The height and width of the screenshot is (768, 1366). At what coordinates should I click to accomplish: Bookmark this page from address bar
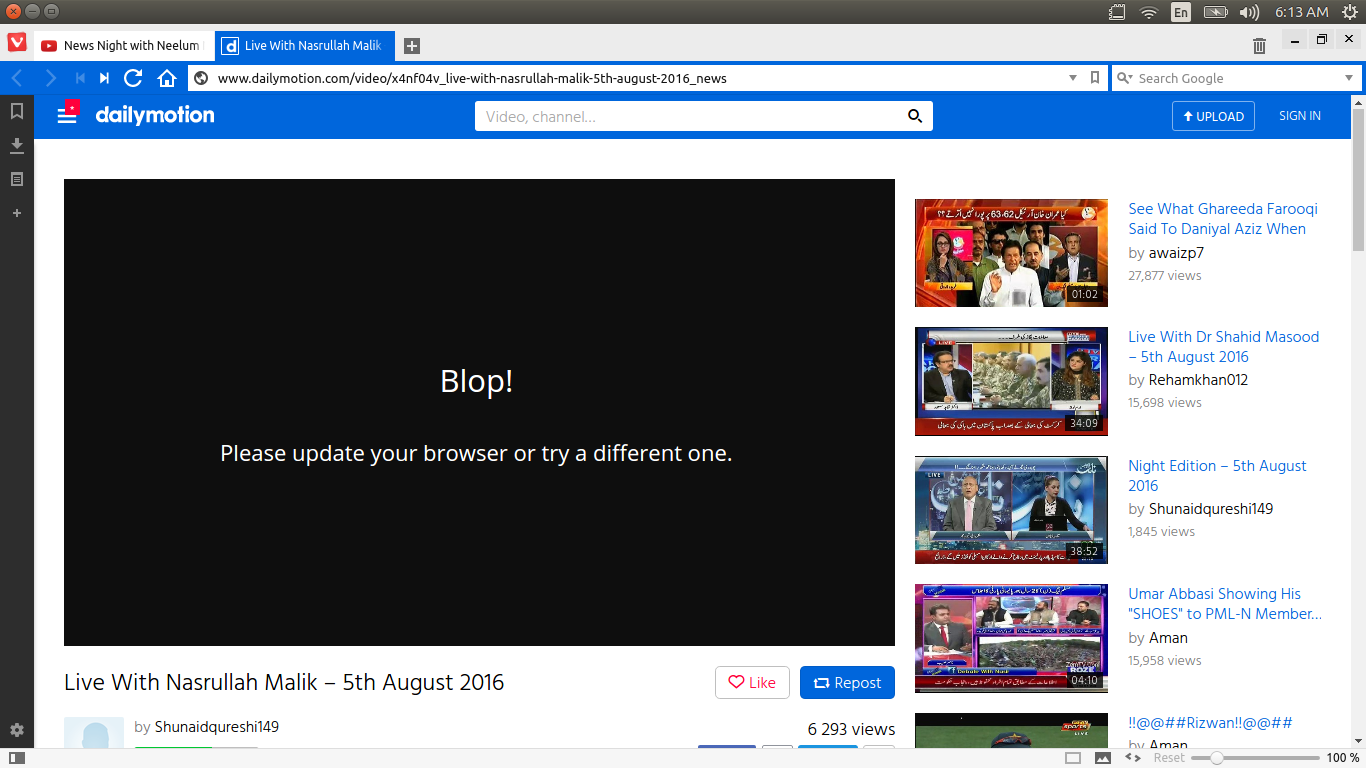(1095, 78)
